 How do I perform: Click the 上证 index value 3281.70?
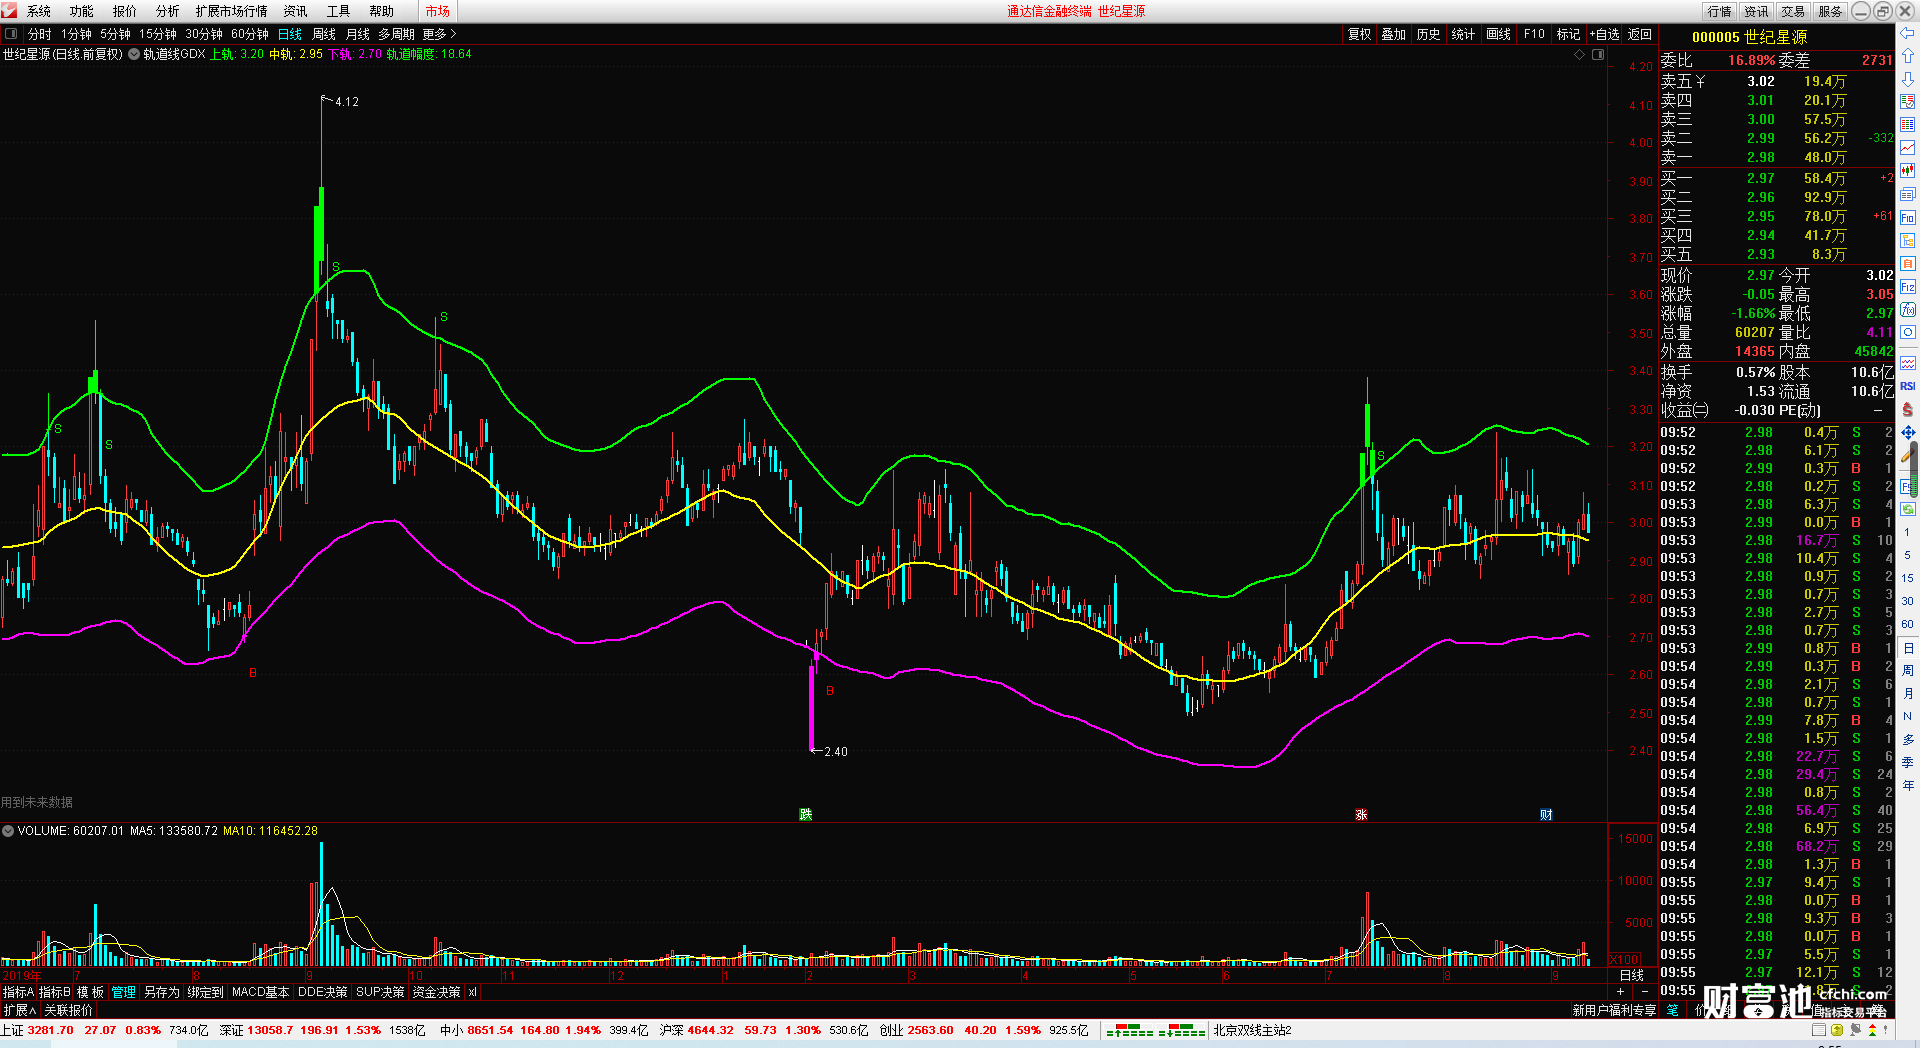[x=50, y=1030]
